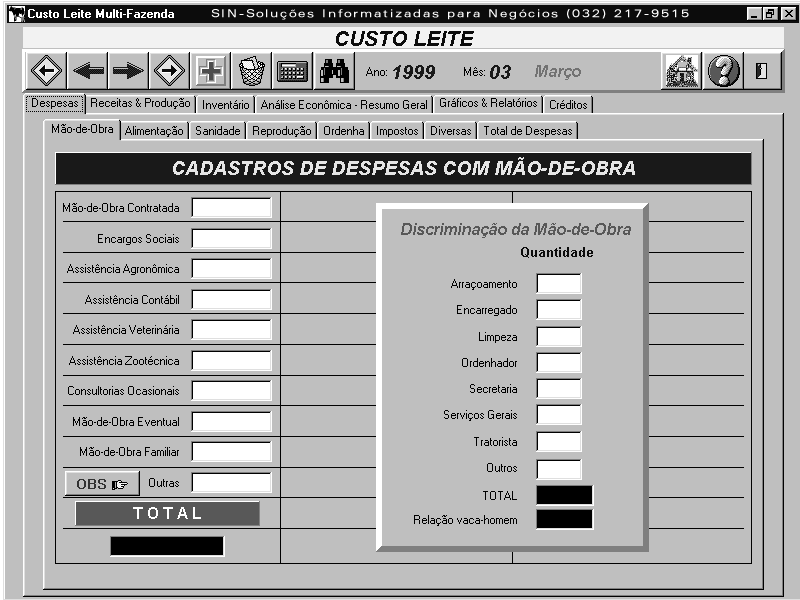The height and width of the screenshot is (600, 800).
Task: Select the Impostos sub-tab
Action: tap(397, 131)
